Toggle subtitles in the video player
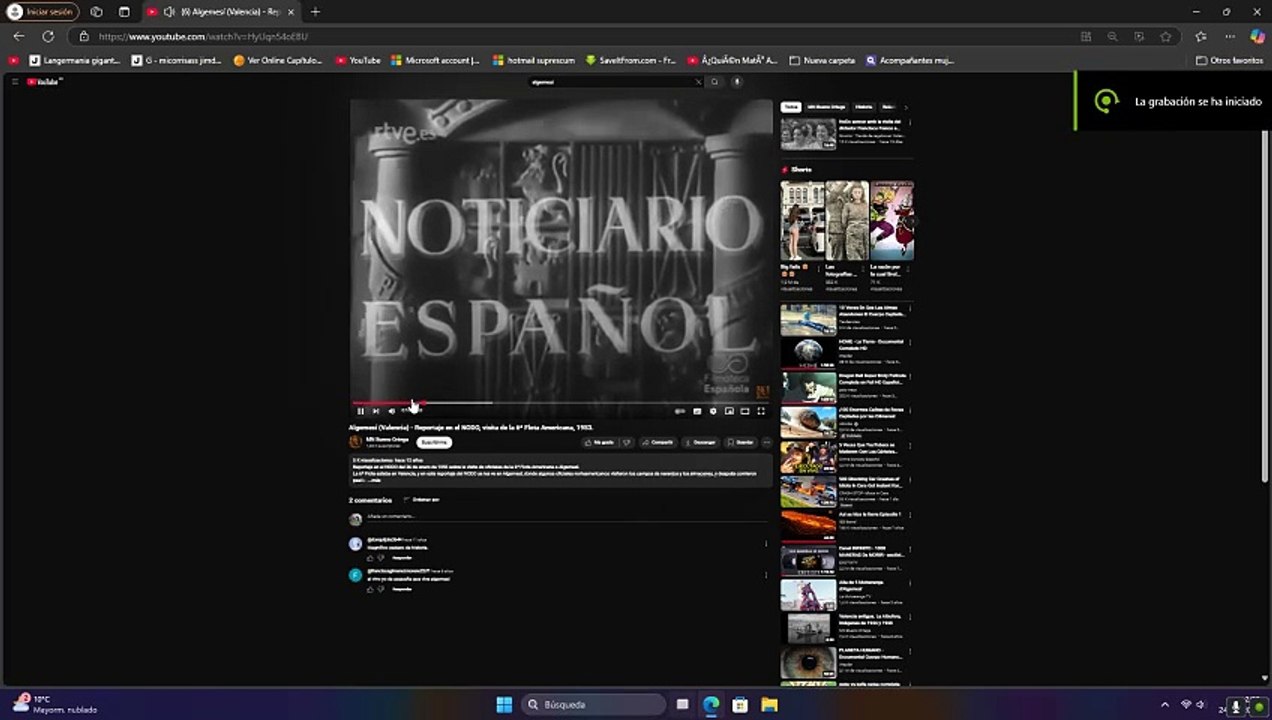The image size is (1272, 720). tap(697, 411)
